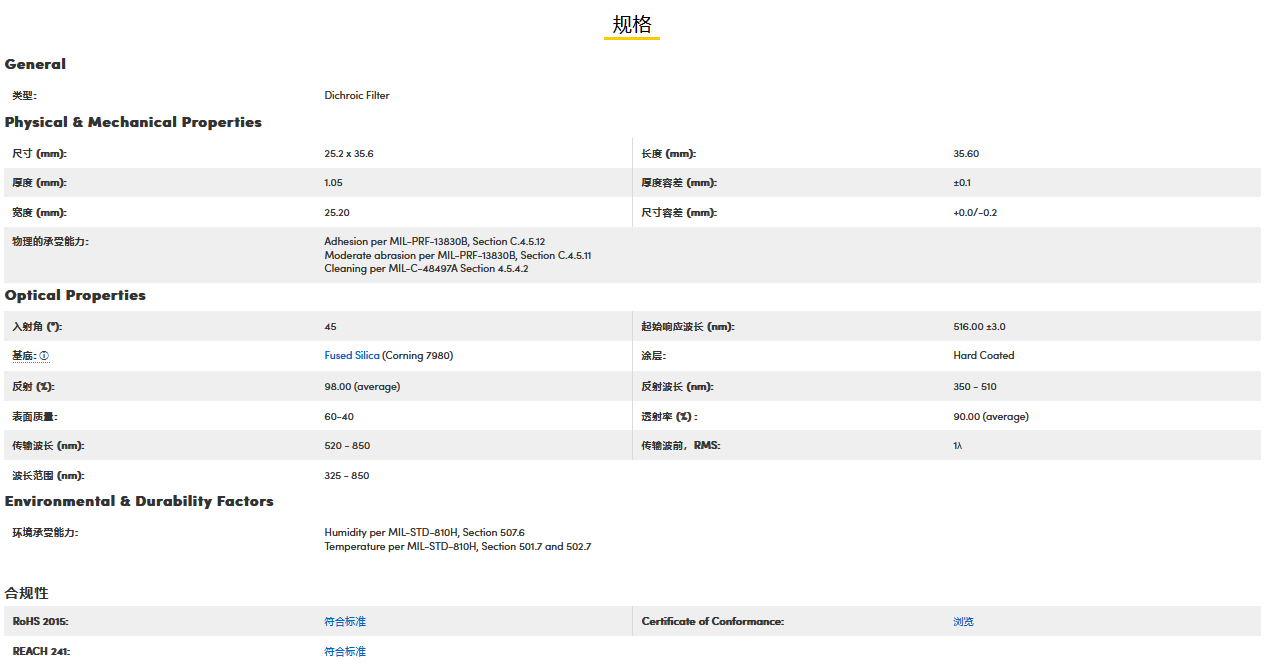Viewport: 1266px width, 671px height.
Task: Click the Adhesion per MIL-PRF-13830B line
Action: pyautogui.click(x=434, y=242)
